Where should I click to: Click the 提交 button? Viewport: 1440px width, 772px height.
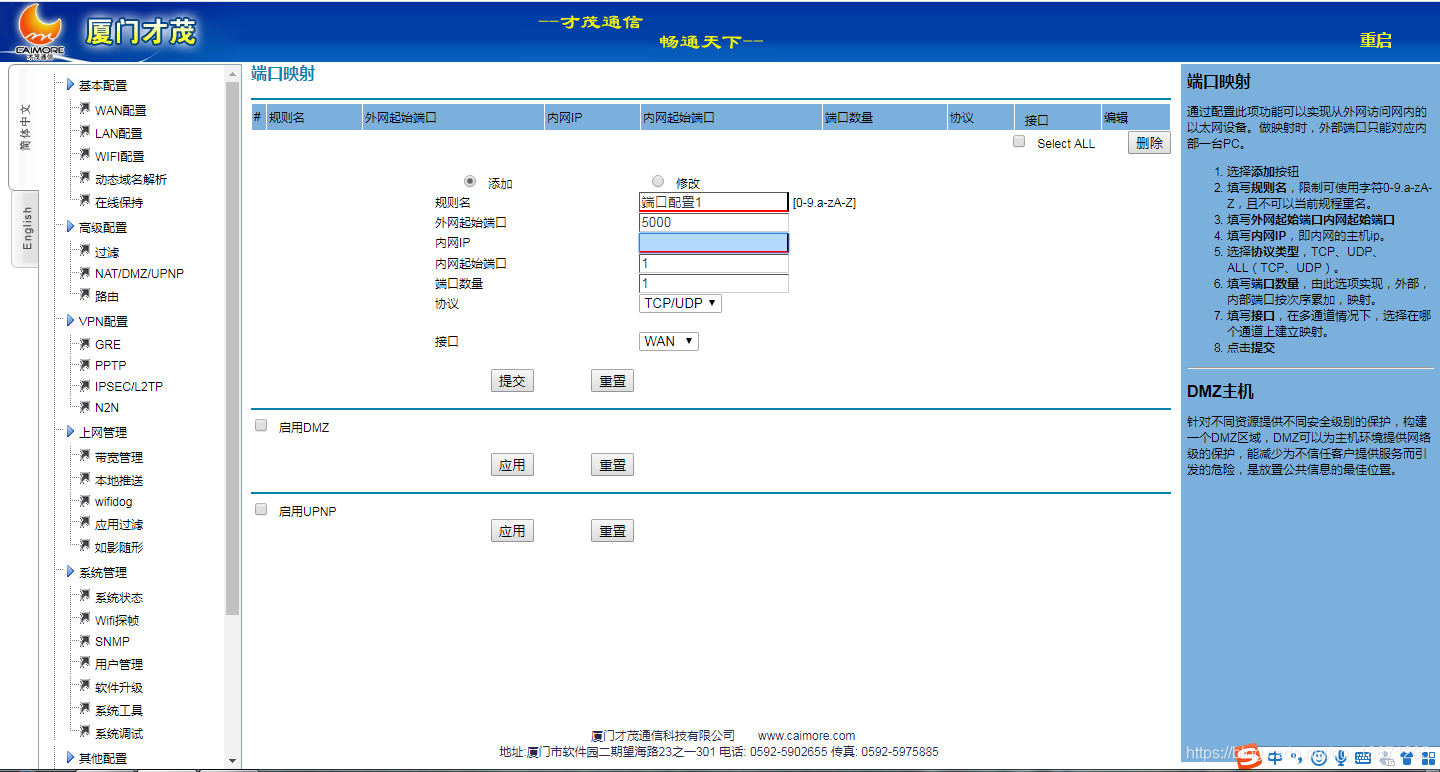tap(512, 381)
